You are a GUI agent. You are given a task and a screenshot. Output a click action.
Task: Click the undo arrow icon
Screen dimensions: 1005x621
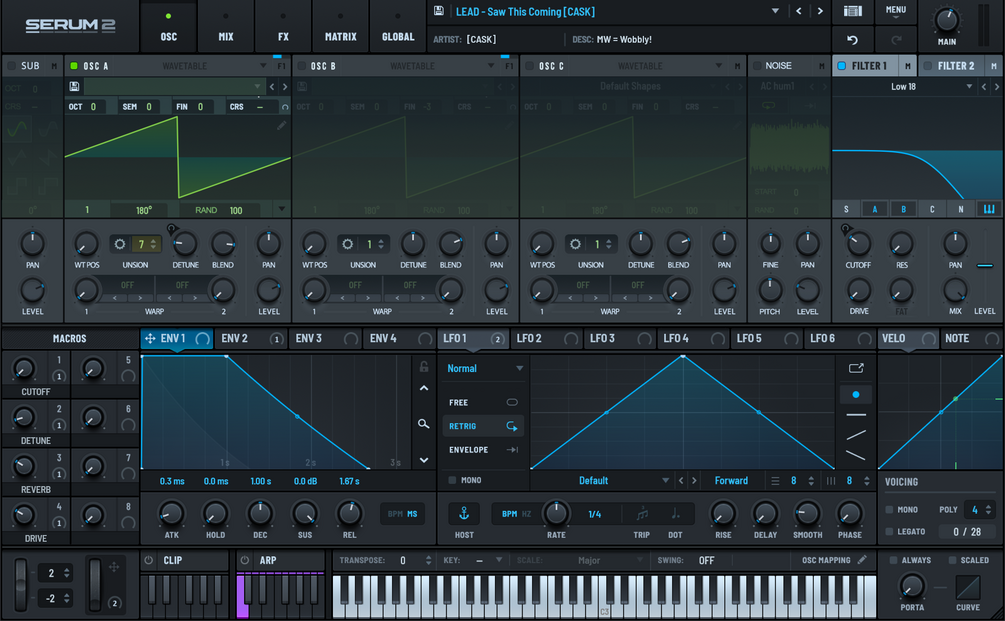(x=852, y=40)
